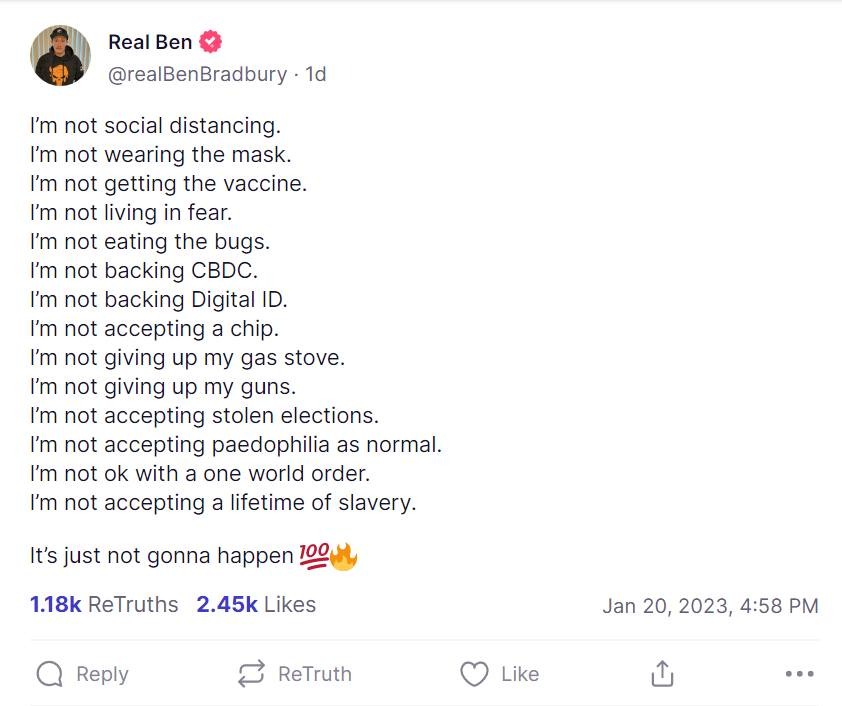Screen dimensions: 842x706
Task: Click the Jan 20, 2023 timestamp
Action: pyautogui.click(x=710, y=605)
